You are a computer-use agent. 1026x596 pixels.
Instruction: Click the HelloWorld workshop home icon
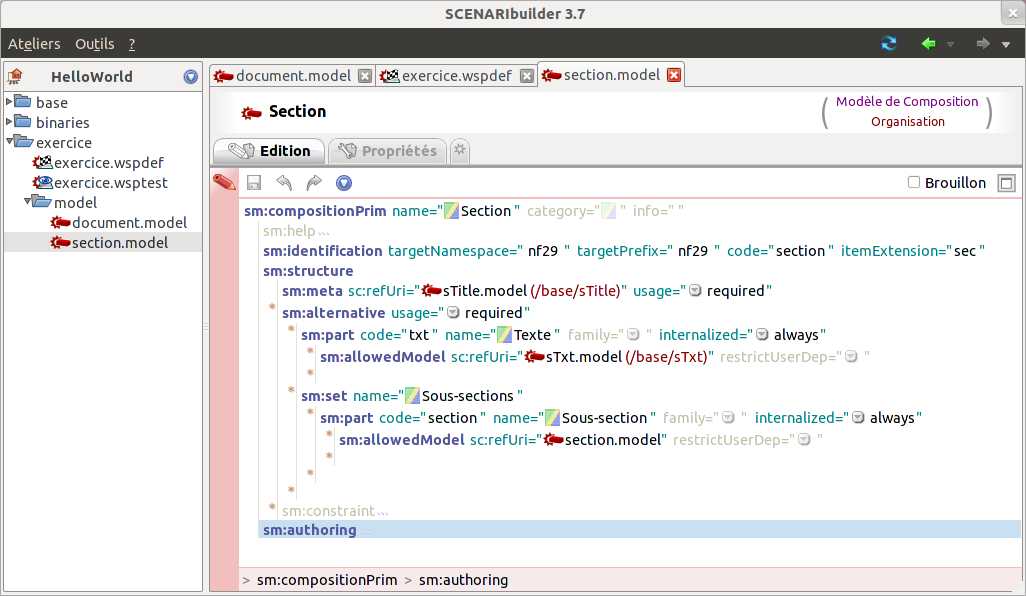[15, 77]
